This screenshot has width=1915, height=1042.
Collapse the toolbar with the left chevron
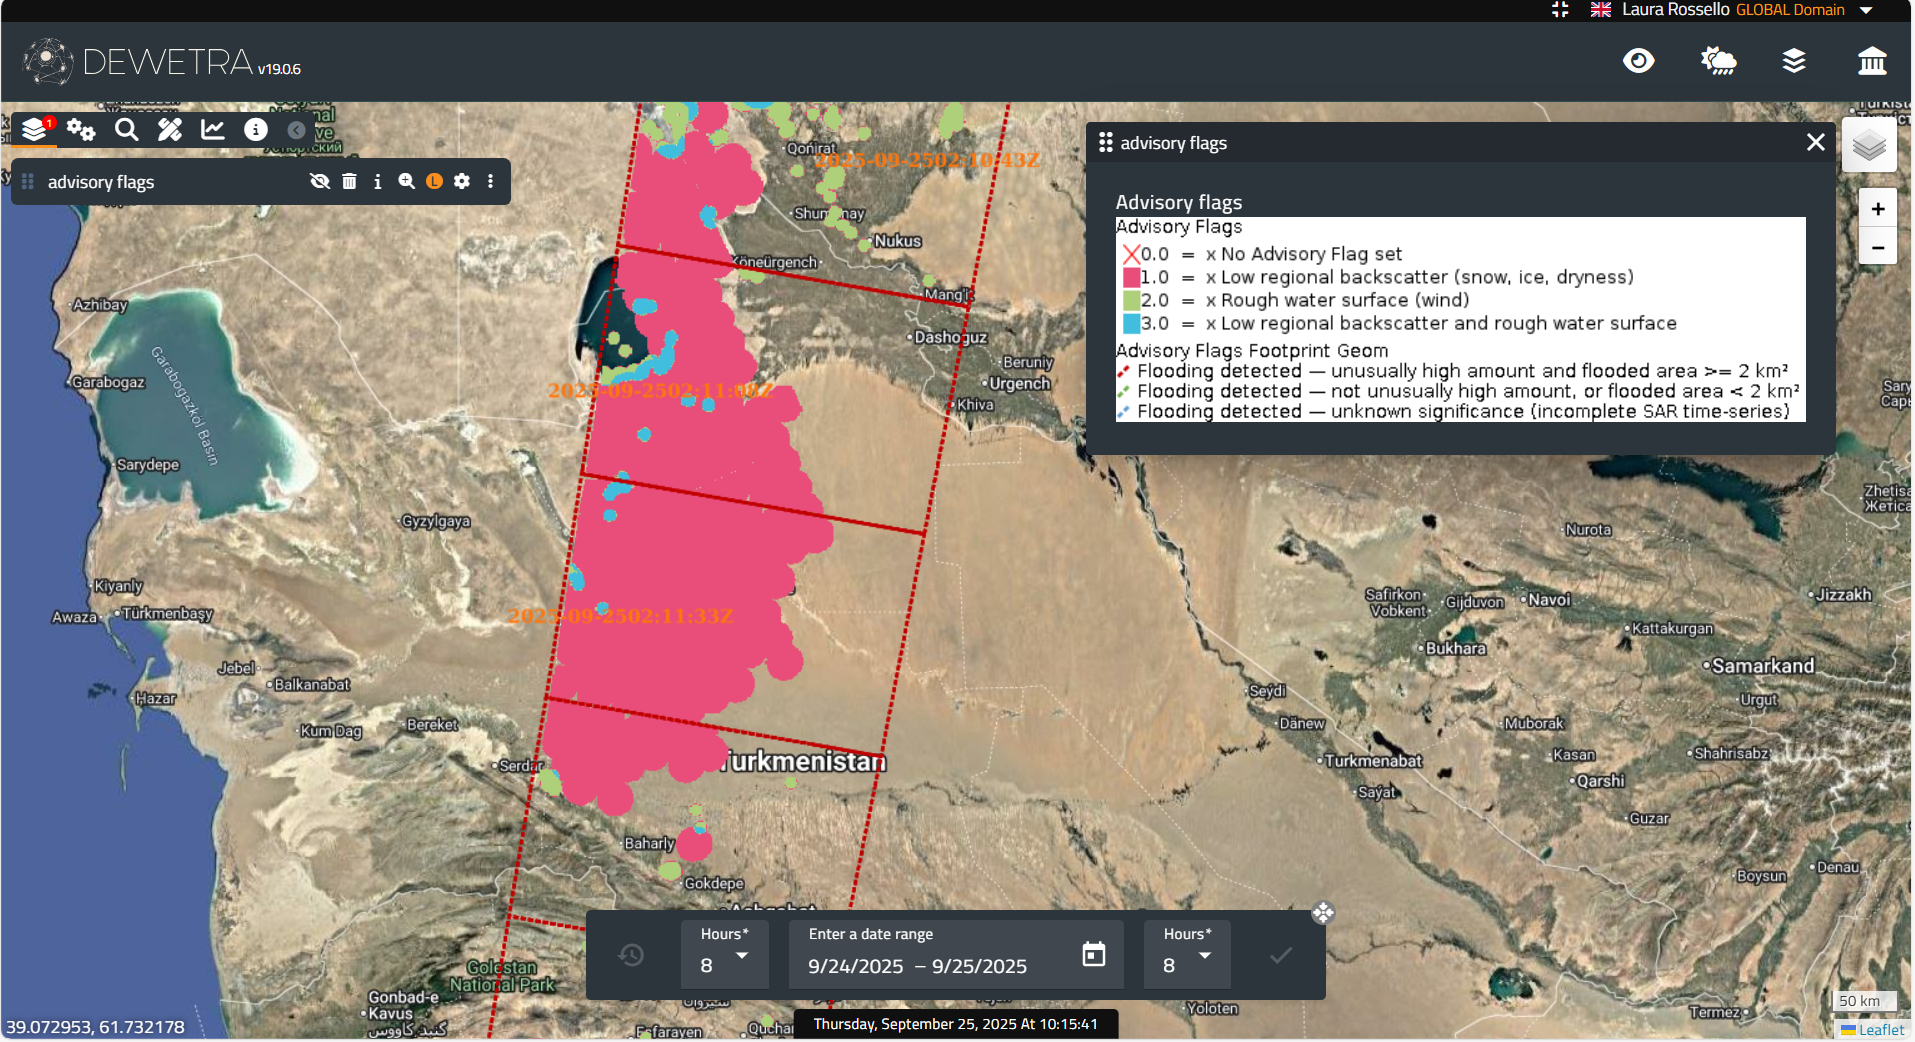[x=296, y=130]
